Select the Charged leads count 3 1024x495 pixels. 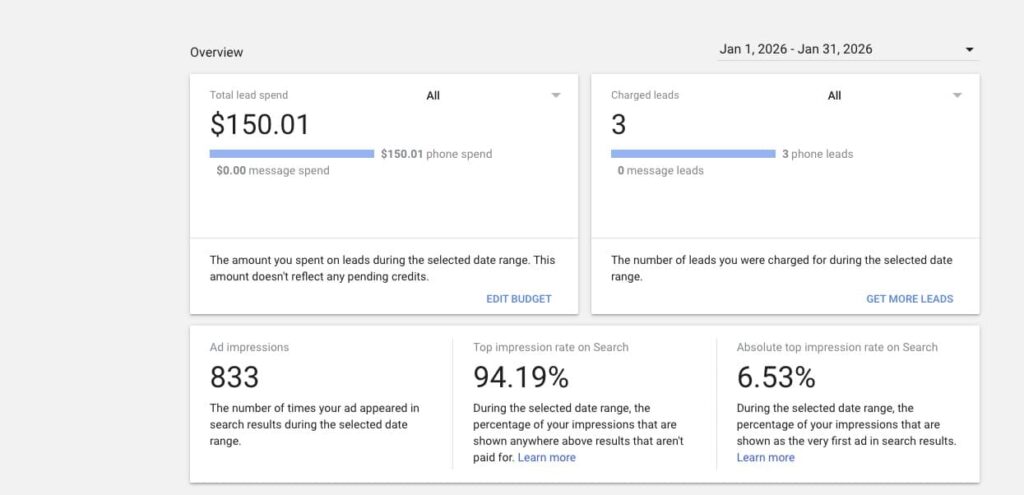[618, 124]
